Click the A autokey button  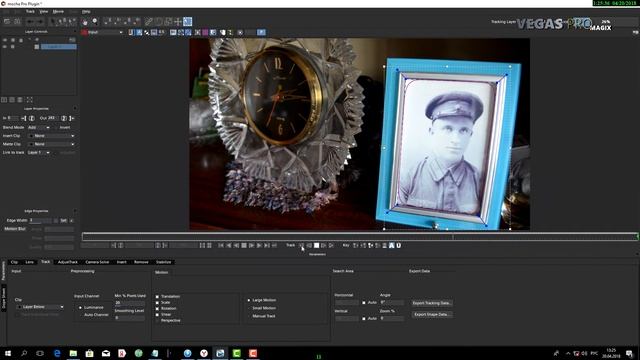391,245
